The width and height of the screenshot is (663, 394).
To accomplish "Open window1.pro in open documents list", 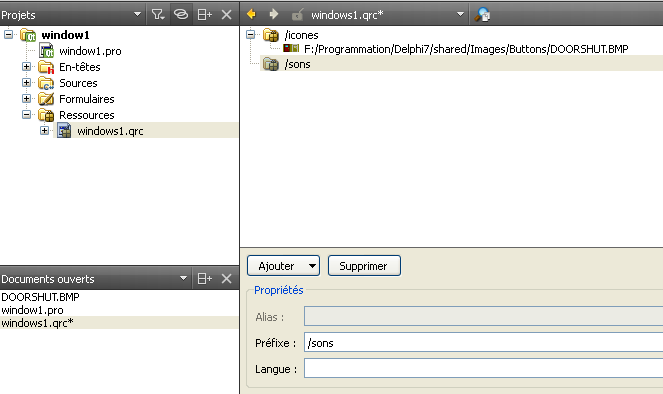I will pyautogui.click(x=33, y=310).
